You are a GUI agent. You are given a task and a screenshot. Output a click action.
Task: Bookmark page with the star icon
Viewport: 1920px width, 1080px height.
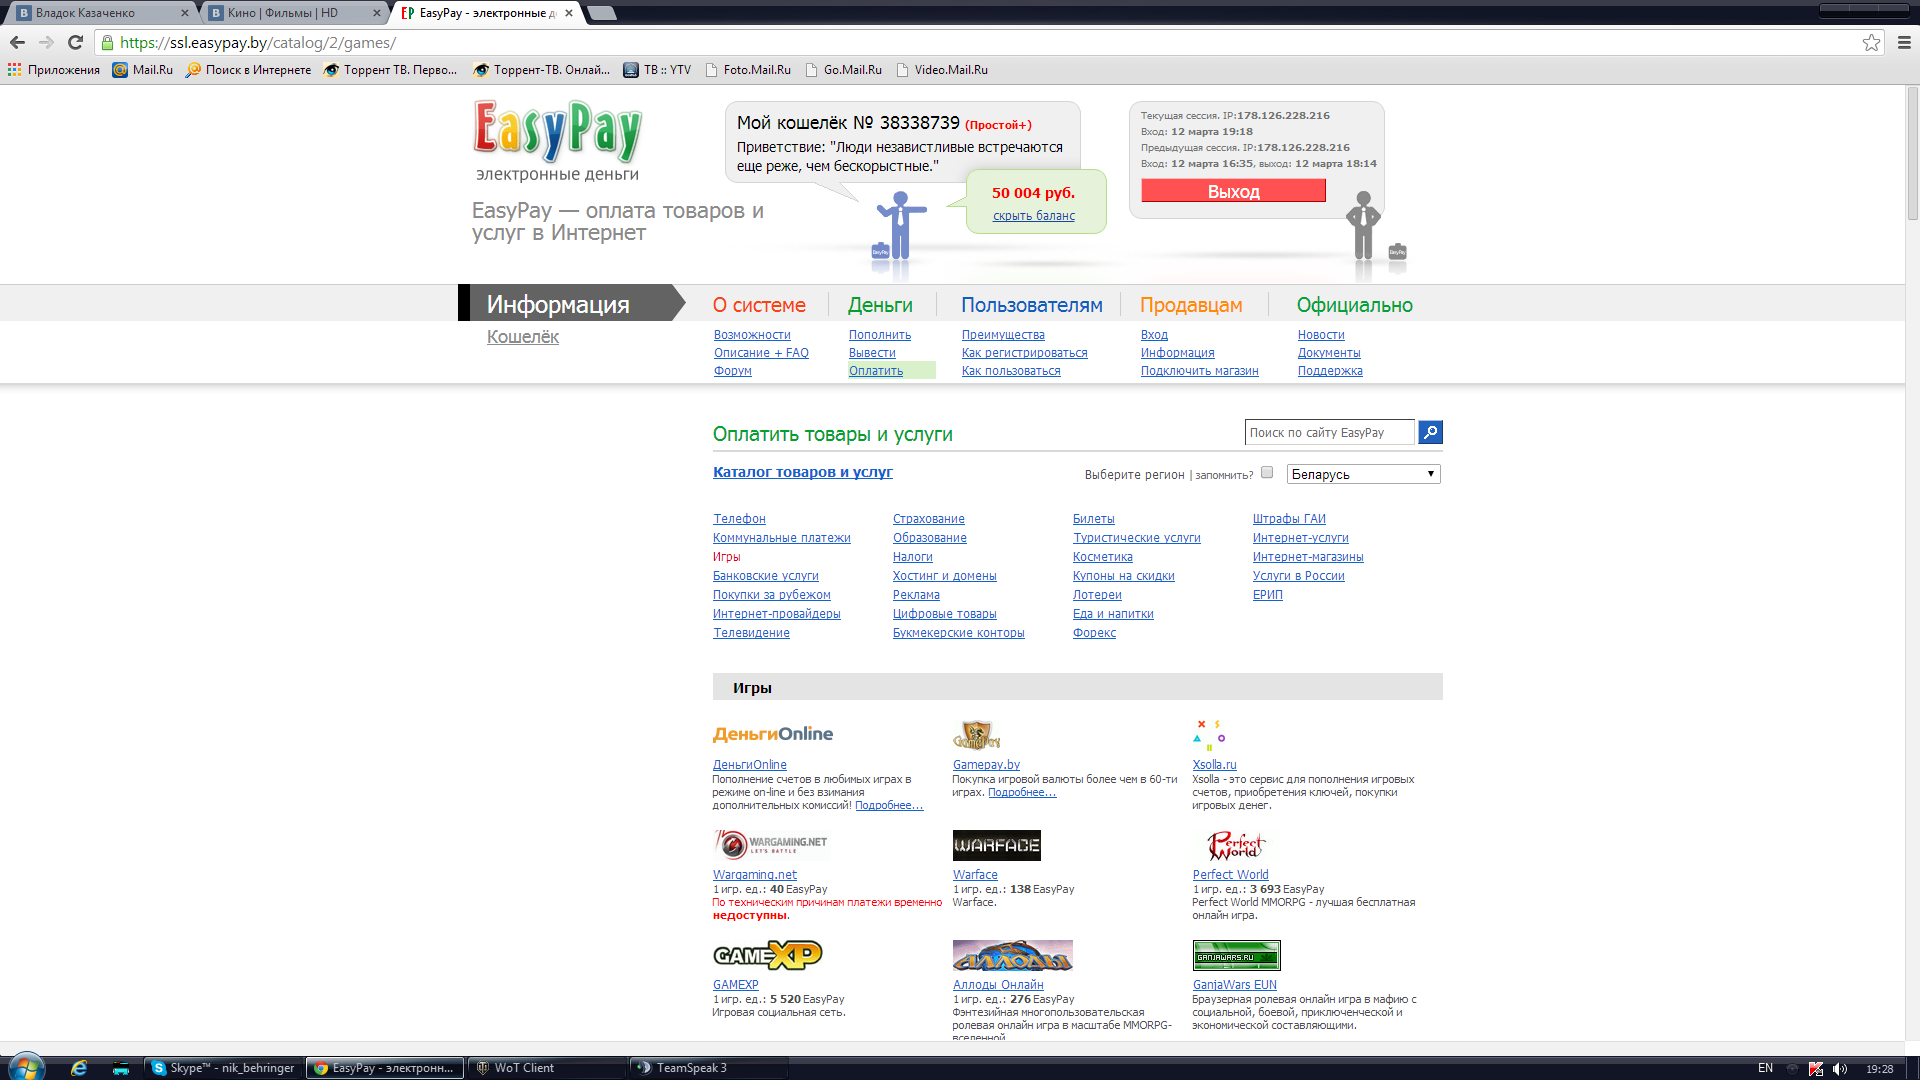1871,42
